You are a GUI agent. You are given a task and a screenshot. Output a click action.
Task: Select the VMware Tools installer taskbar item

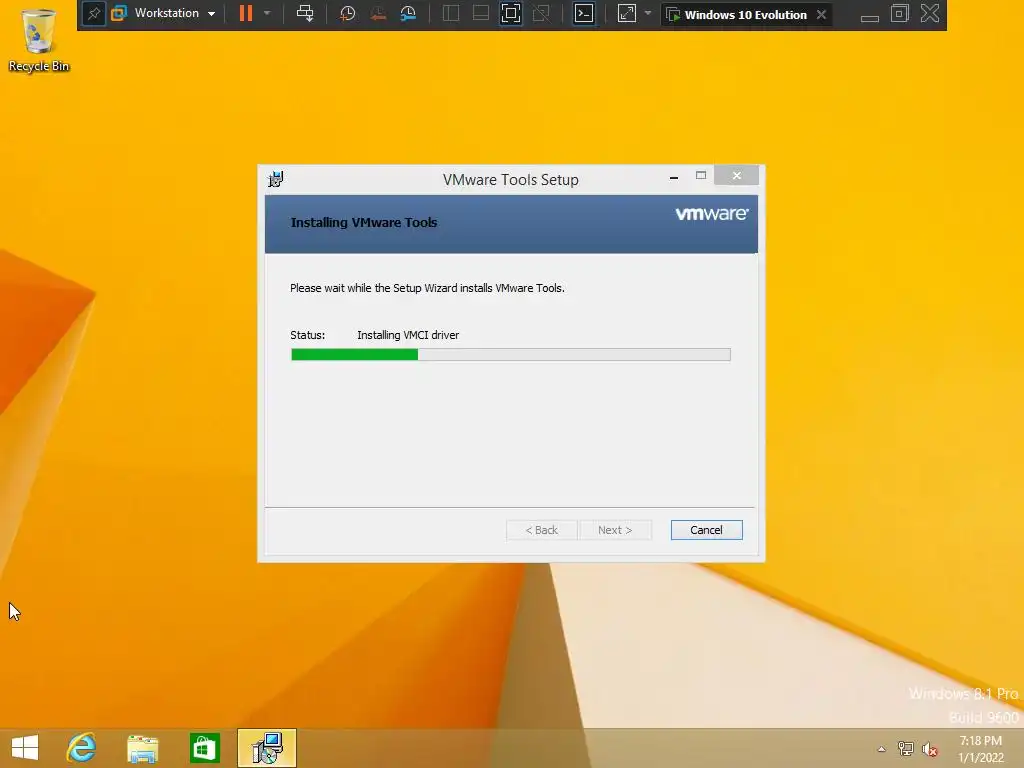(266, 748)
